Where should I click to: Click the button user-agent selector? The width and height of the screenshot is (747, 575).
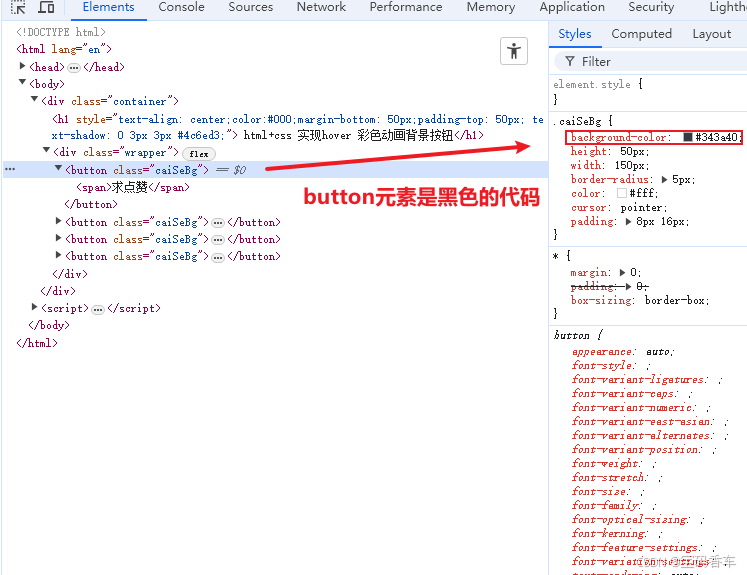[571, 335]
